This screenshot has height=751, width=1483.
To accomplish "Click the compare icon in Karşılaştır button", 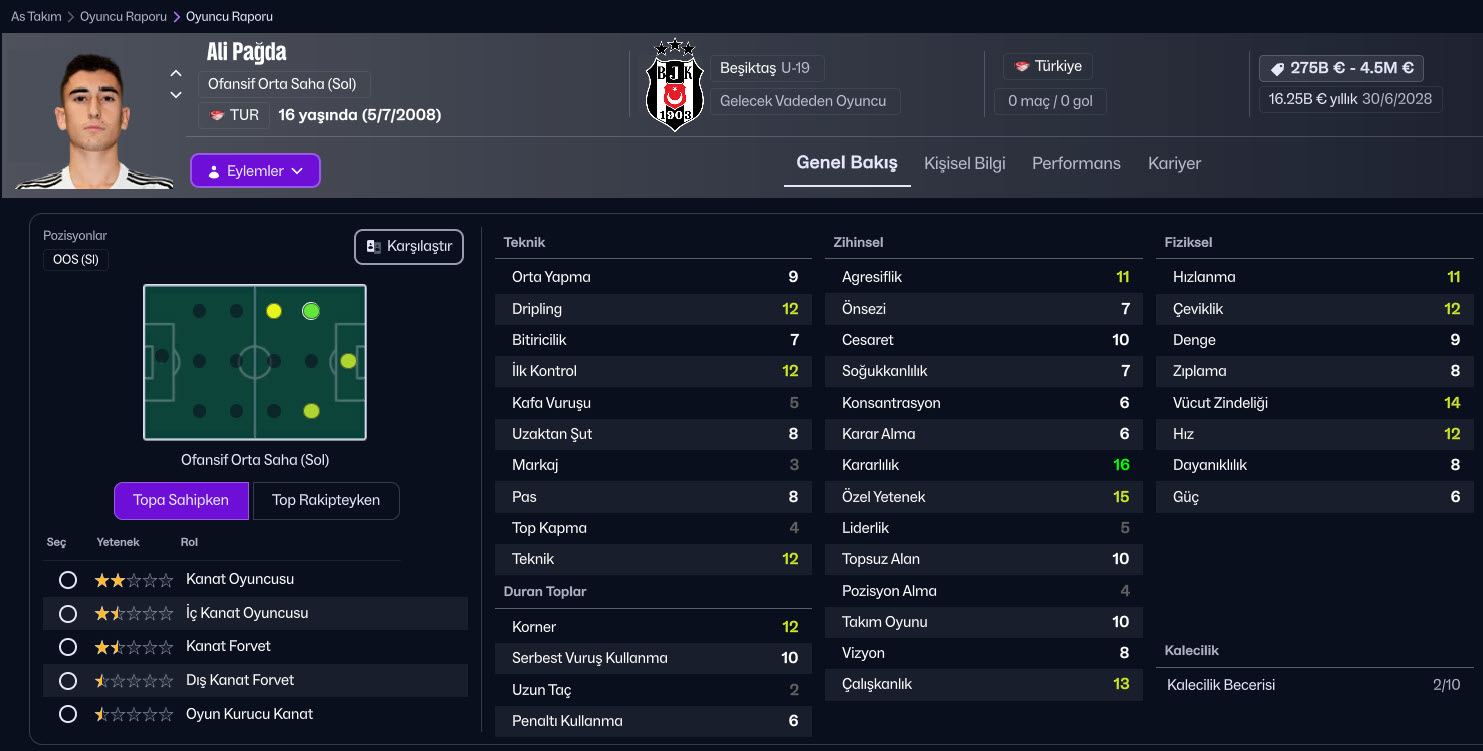I will click(x=373, y=247).
